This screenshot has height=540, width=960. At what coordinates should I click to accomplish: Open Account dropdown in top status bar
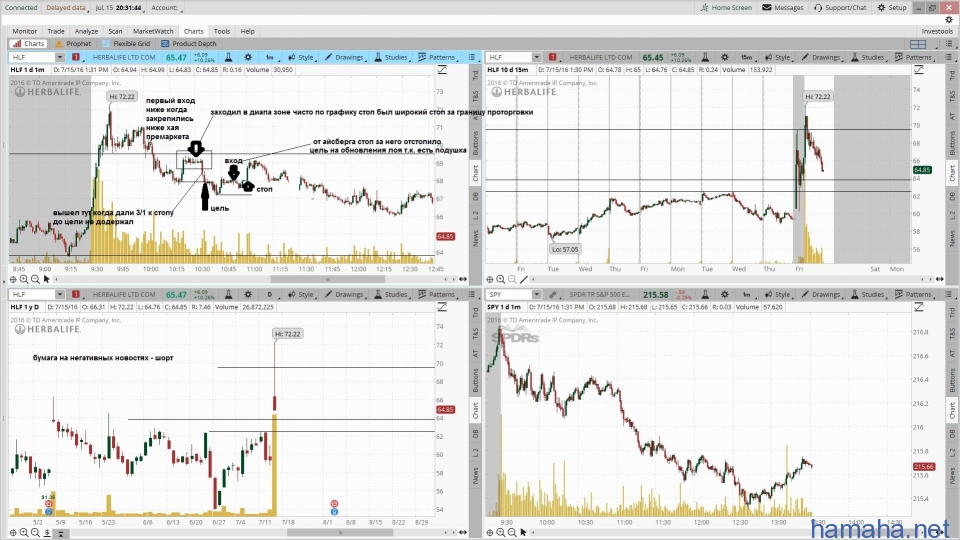[167, 8]
